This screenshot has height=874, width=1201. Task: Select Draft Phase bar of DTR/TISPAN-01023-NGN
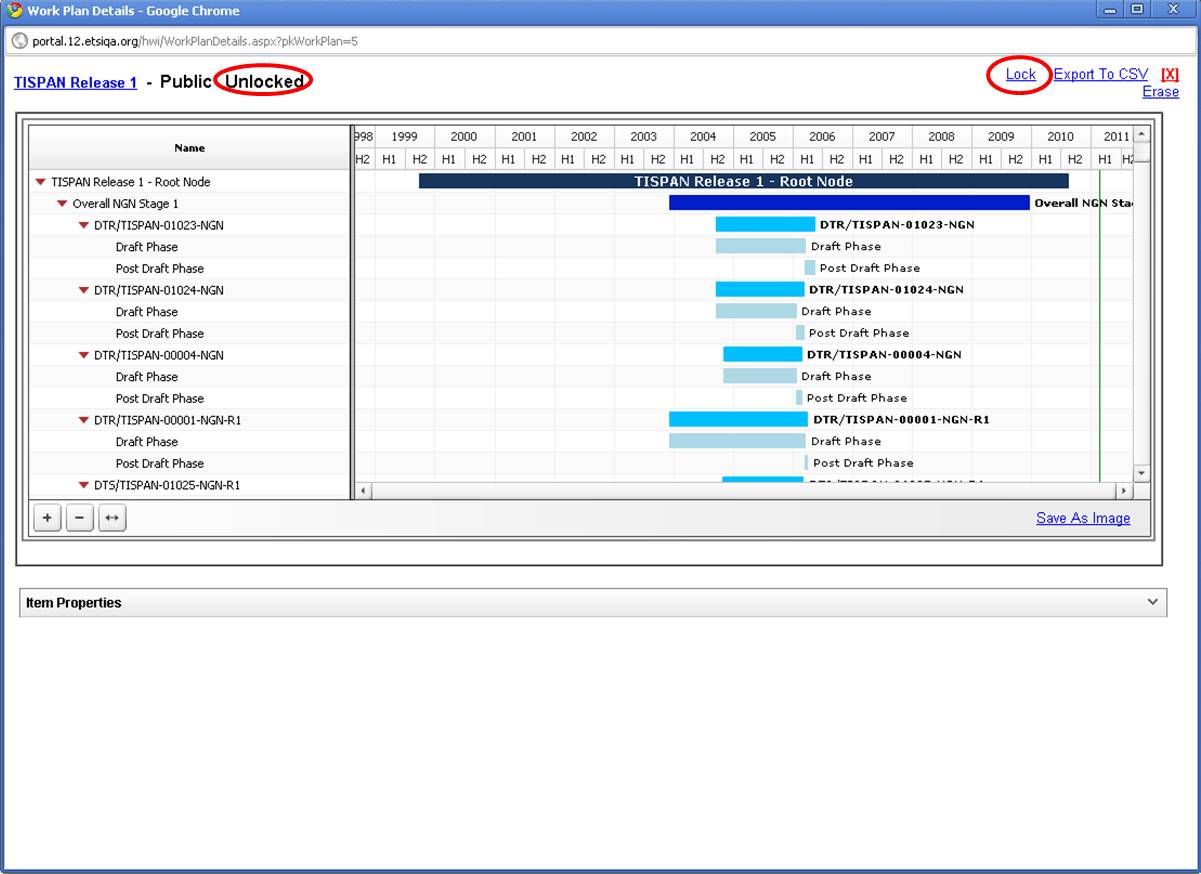tap(760, 246)
